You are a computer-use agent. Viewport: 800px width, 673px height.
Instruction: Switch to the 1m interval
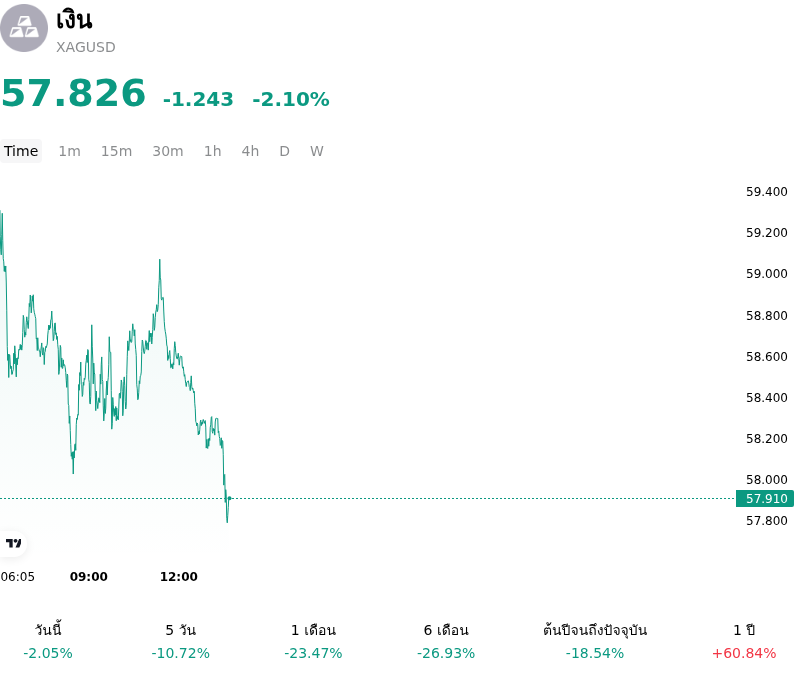(69, 151)
